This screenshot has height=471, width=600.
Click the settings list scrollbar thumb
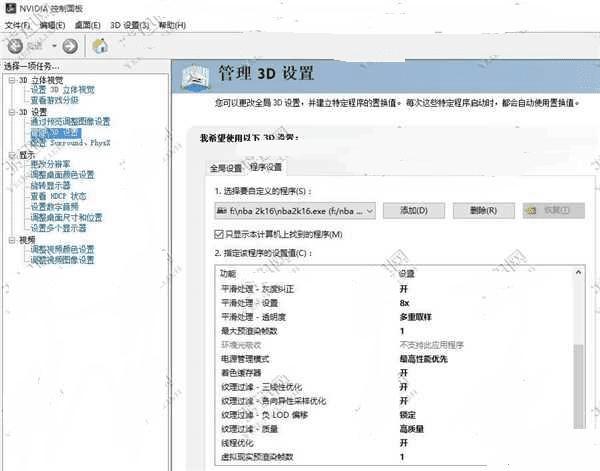579,386
